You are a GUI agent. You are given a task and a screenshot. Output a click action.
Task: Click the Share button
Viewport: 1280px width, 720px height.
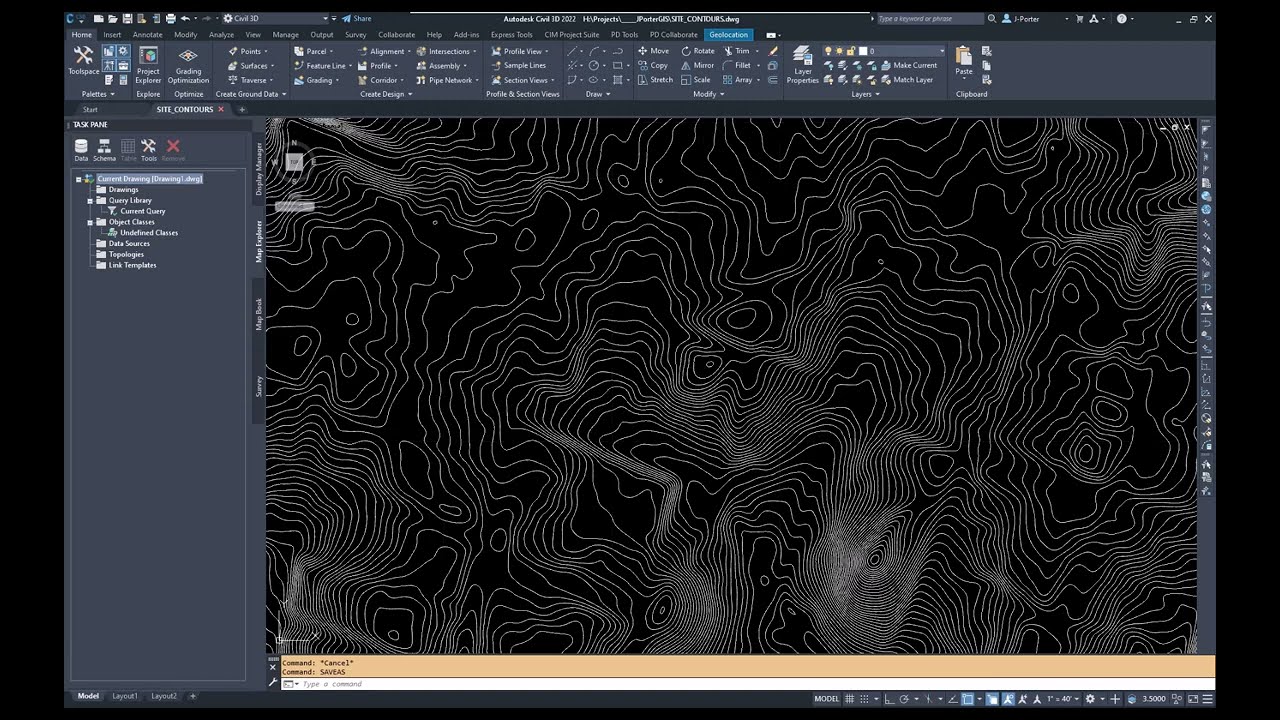(x=356, y=18)
